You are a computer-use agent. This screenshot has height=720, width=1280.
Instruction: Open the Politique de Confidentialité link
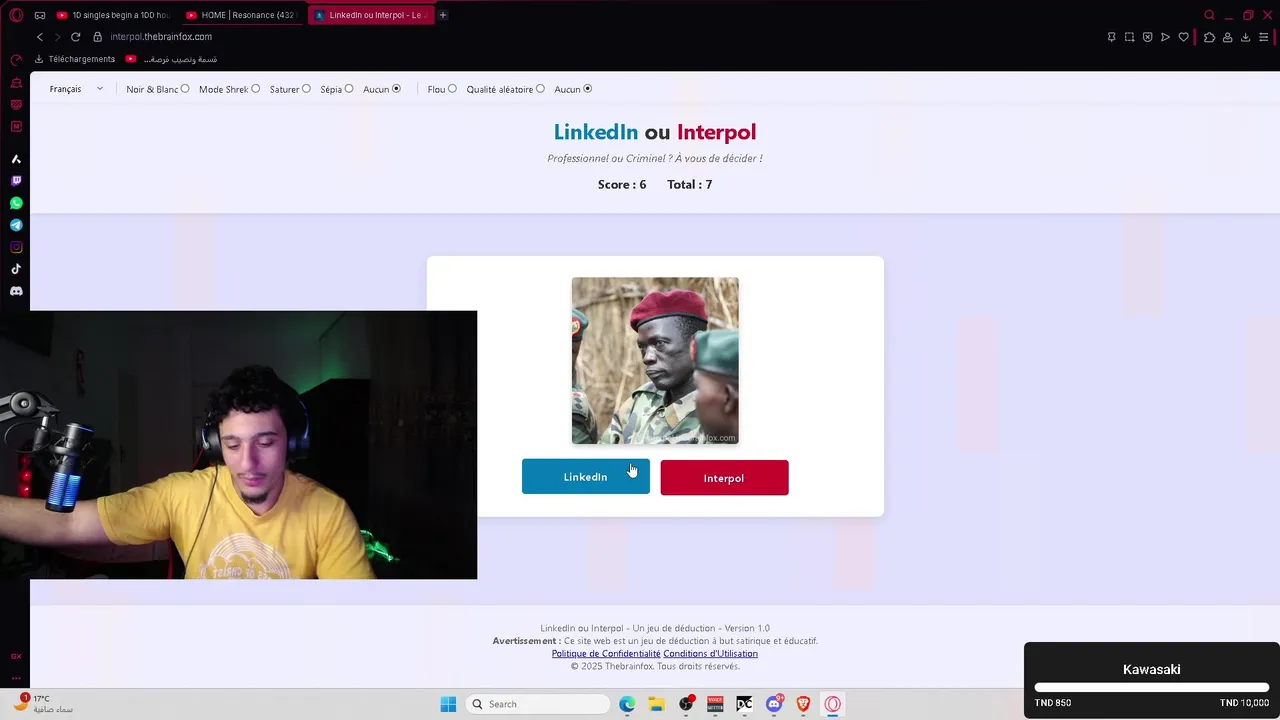click(606, 654)
